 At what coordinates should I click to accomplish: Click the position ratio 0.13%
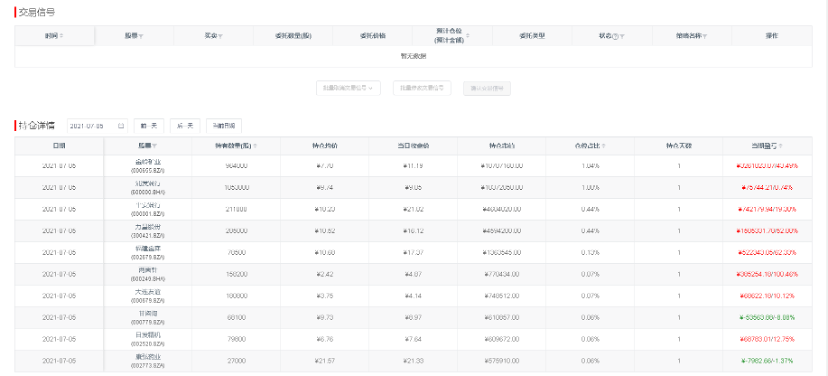590,252
